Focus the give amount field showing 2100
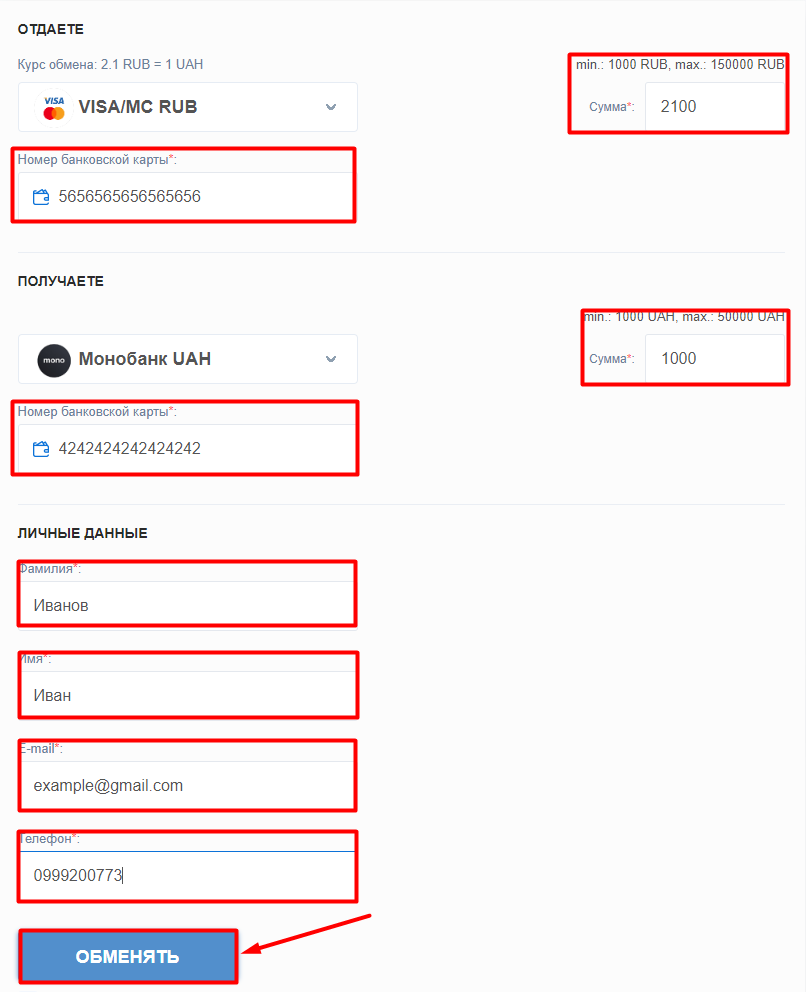The height and width of the screenshot is (992, 806). 715,106
